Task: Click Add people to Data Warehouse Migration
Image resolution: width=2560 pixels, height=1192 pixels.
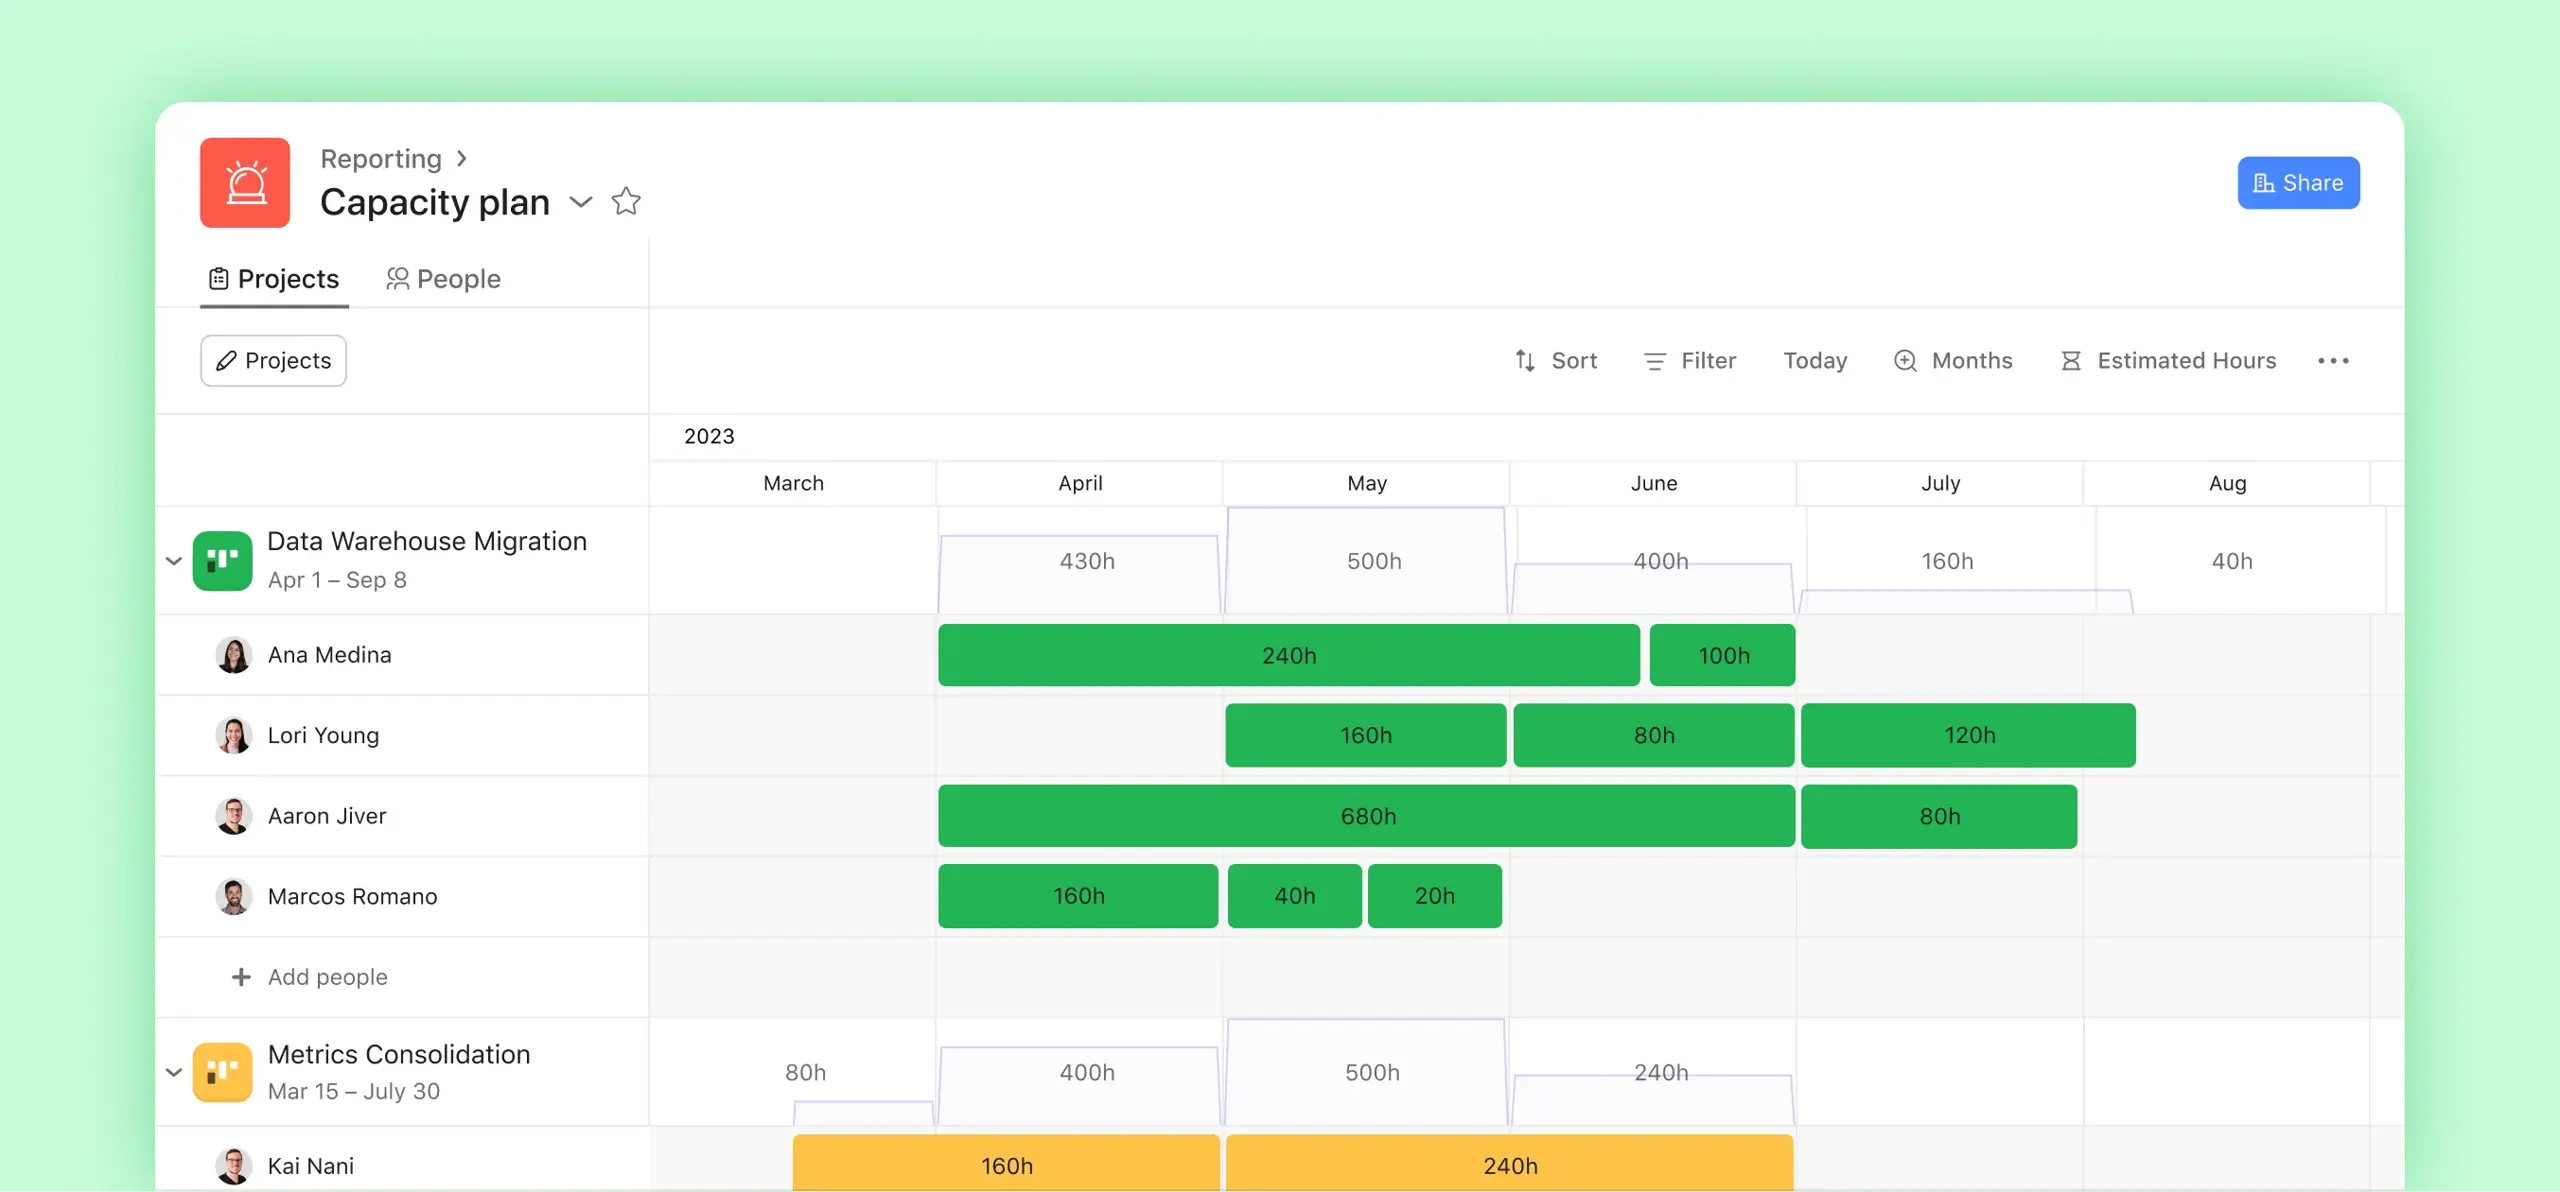Action: 309,976
